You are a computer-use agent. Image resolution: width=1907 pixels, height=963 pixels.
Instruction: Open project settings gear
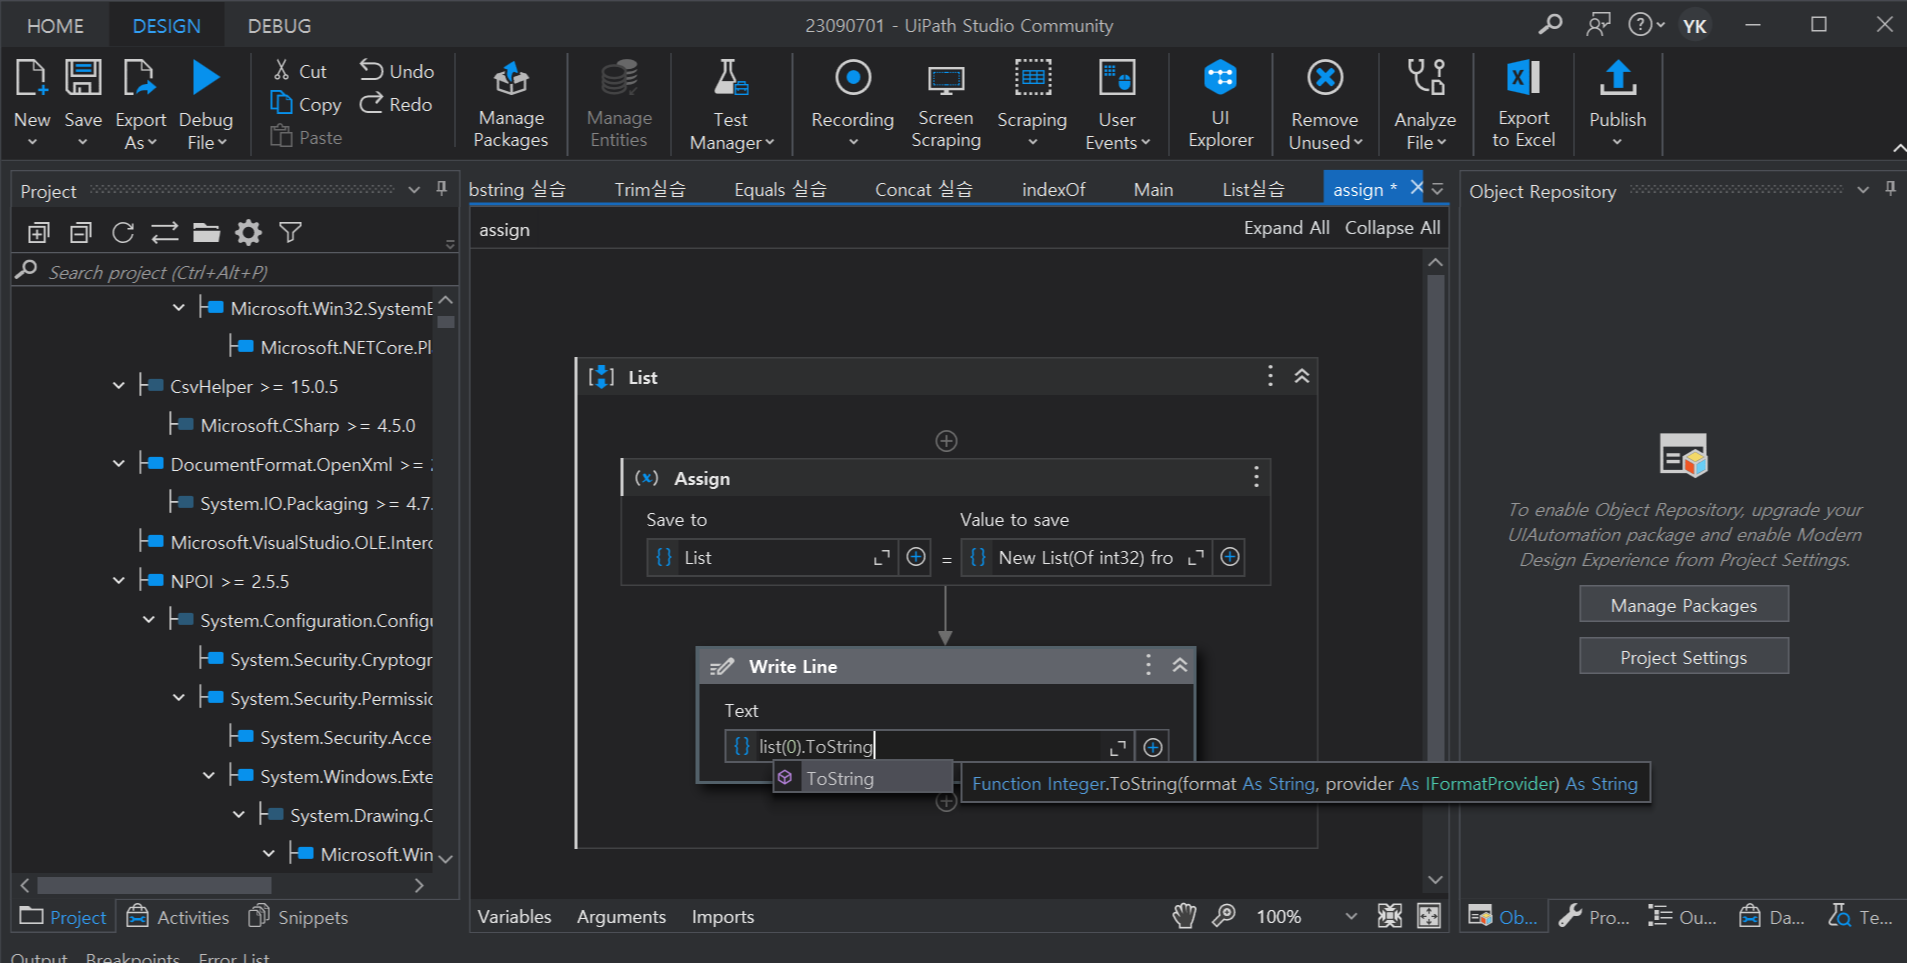click(x=248, y=233)
